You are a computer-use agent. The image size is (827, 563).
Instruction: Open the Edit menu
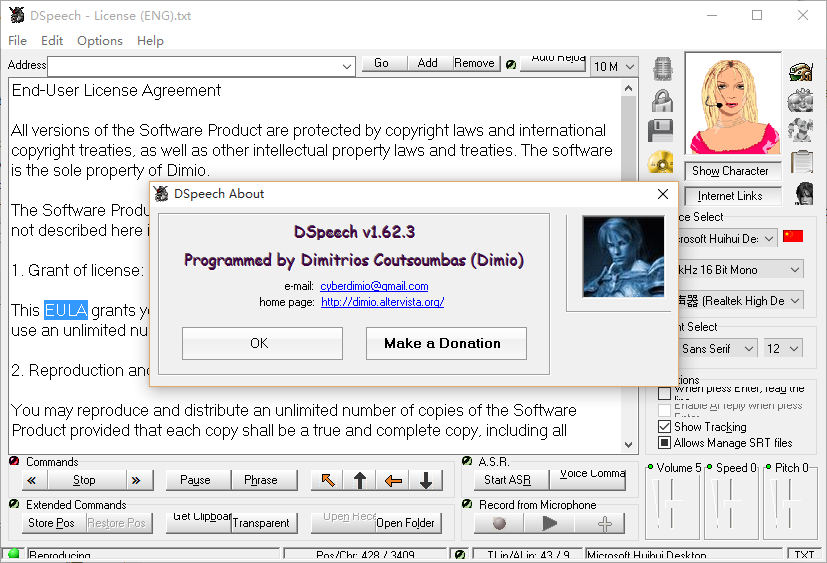pyautogui.click(x=52, y=41)
